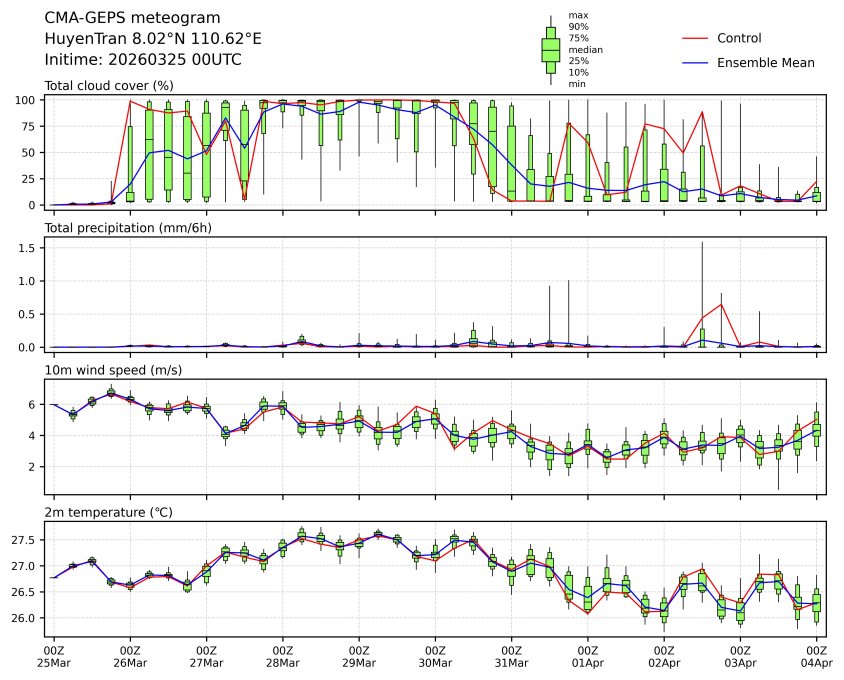Click the "10m wind speed (m/s)" panel title
This screenshot has width=844, height=680.
[x=108, y=371]
